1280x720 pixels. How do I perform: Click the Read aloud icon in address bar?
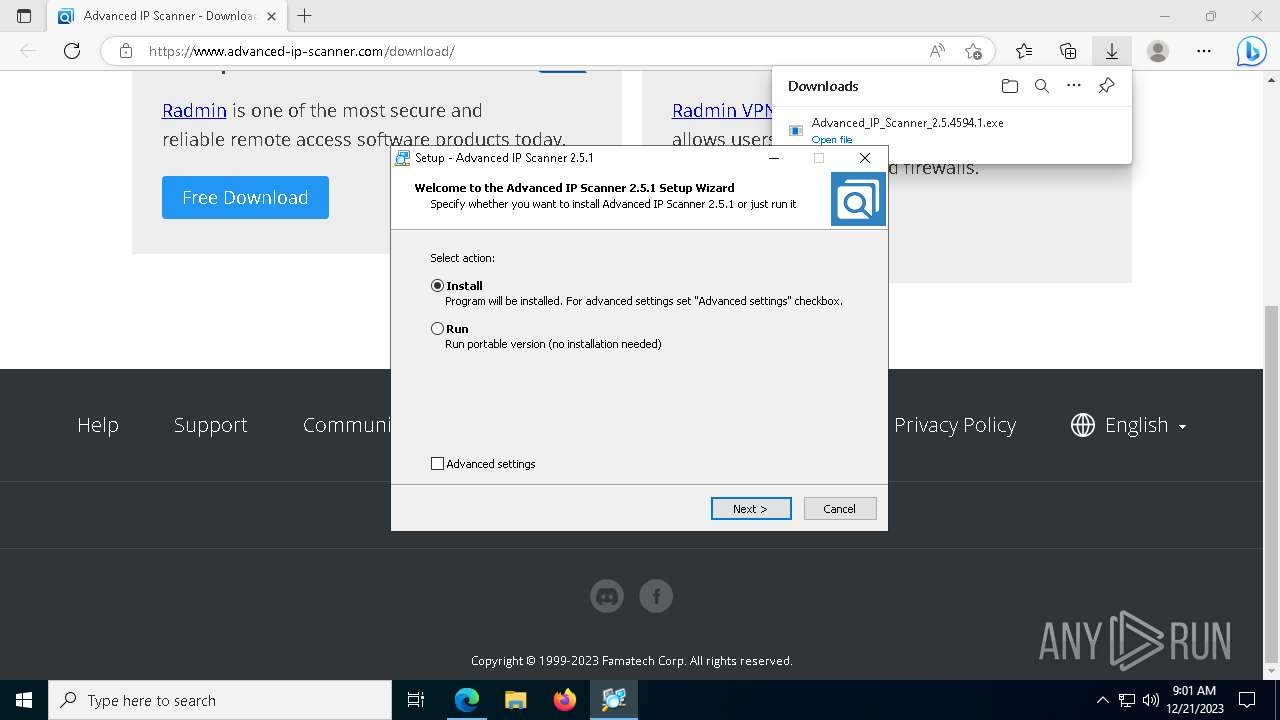click(937, 51)
